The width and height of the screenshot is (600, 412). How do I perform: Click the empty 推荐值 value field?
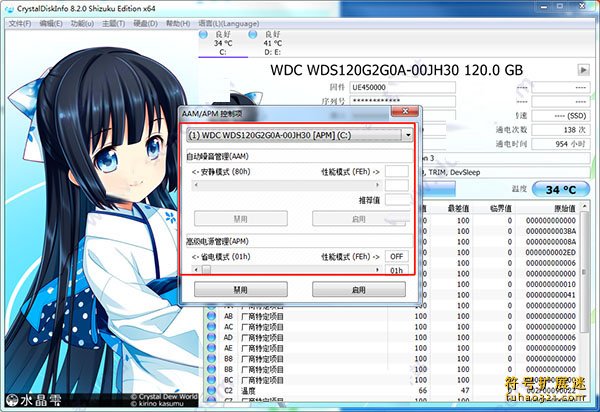click(x=396, y=200)
